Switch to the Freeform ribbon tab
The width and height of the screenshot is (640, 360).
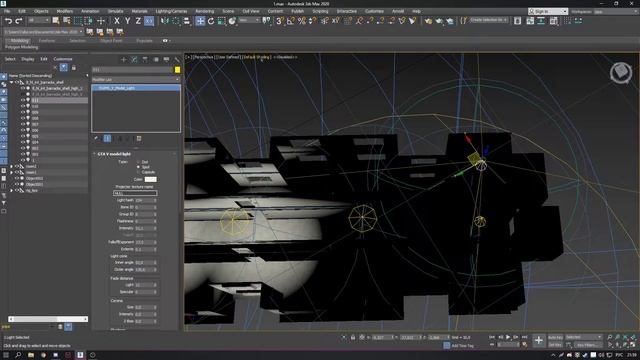pos(47,41)
